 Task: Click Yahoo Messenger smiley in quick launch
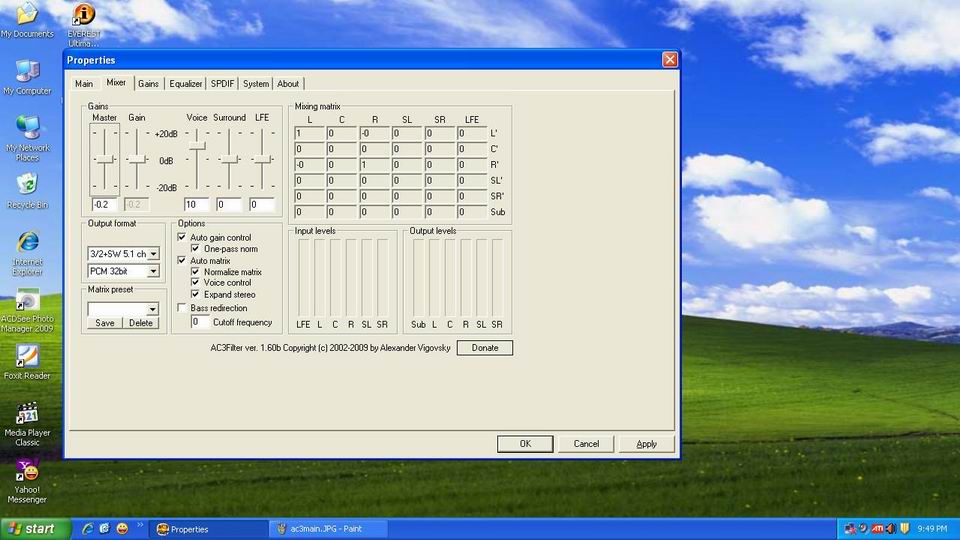122,528
